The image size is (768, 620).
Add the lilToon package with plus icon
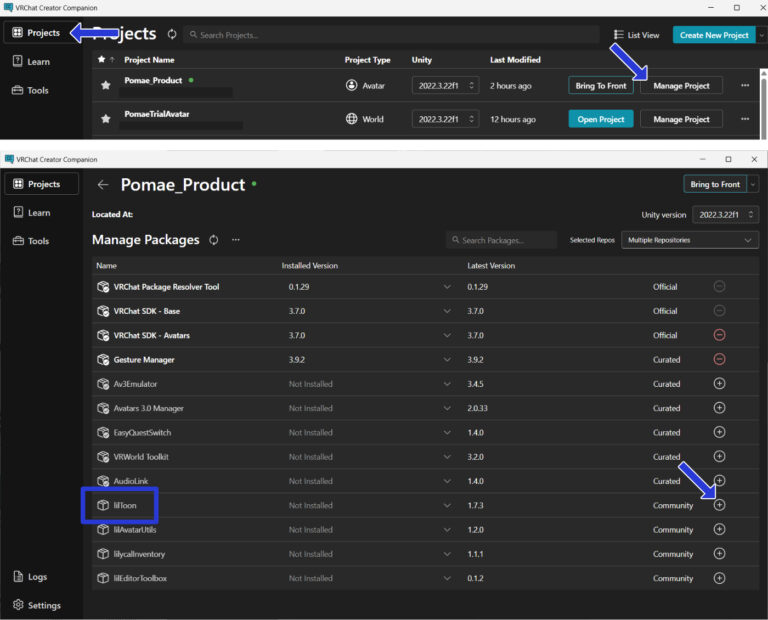click(719, 505)
